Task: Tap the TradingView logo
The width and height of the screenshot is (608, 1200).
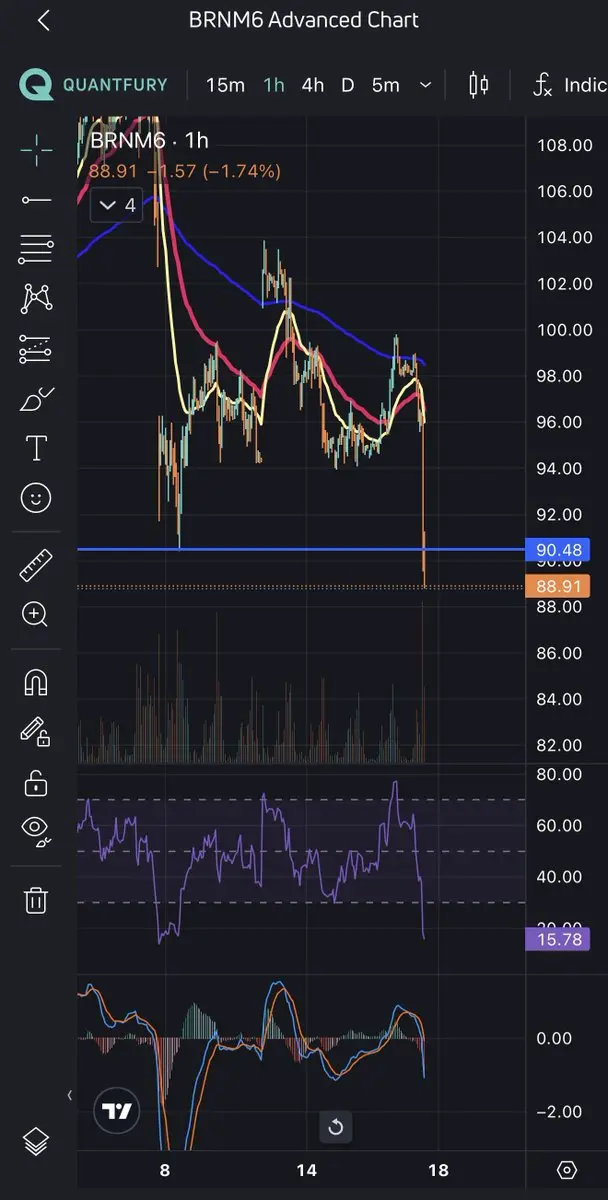Action: tap(116, 1111)
